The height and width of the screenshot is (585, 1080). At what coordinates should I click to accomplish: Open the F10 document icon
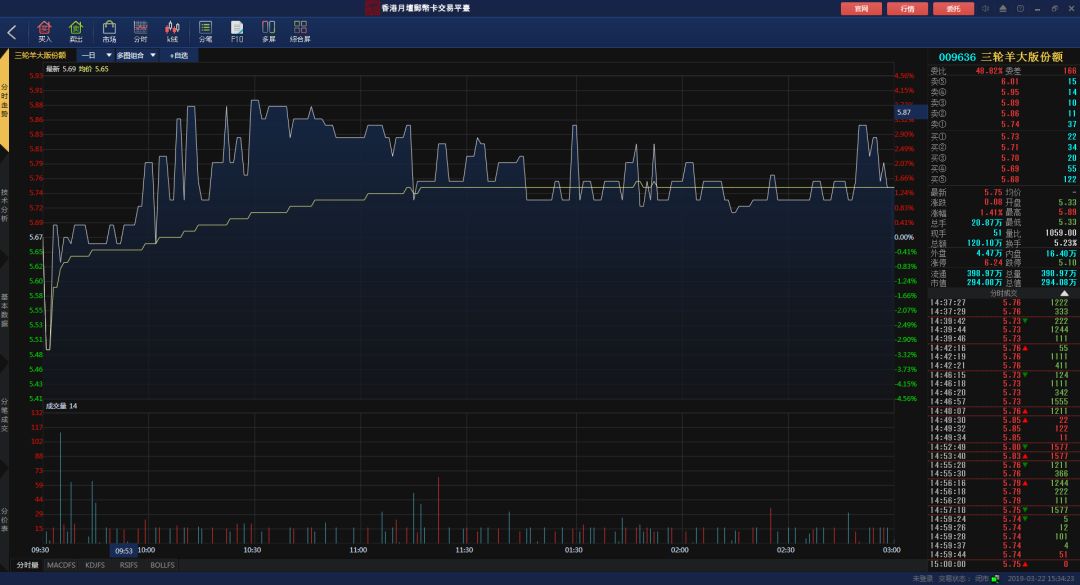(237, 31)
